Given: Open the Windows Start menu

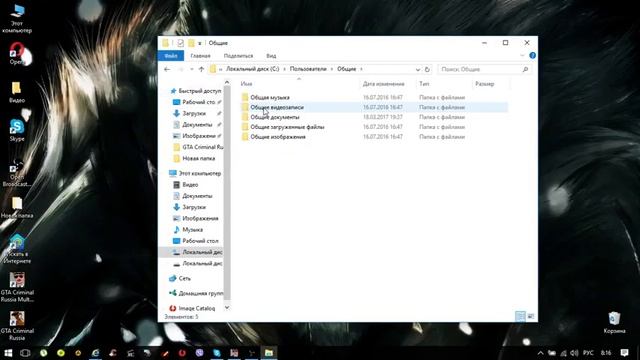Looking at the screenshot, I should point(8,353).
